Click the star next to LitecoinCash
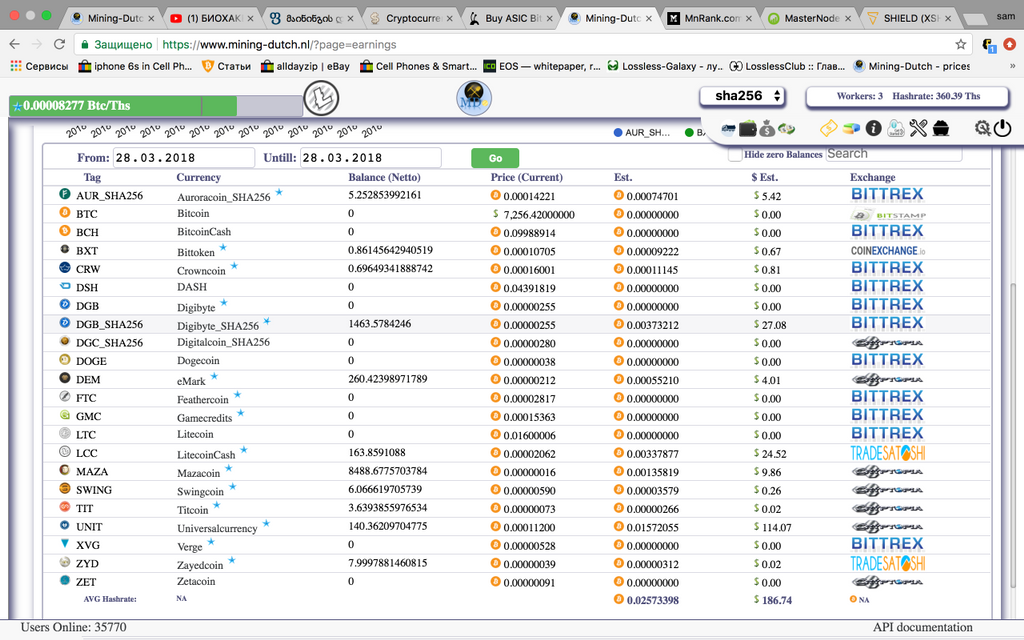1024x640 pixels. coord(244,450)
